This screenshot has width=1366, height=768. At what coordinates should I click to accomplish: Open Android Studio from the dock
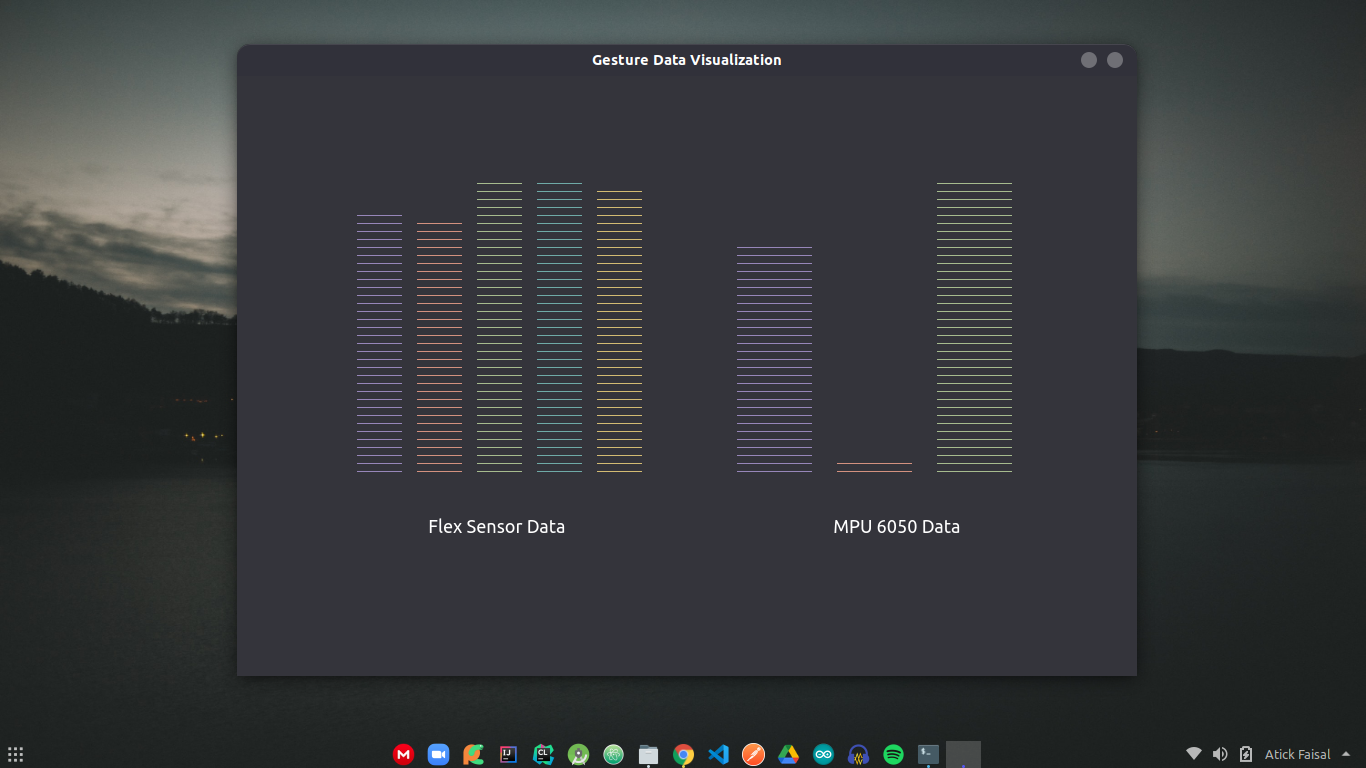click(578, 755)
